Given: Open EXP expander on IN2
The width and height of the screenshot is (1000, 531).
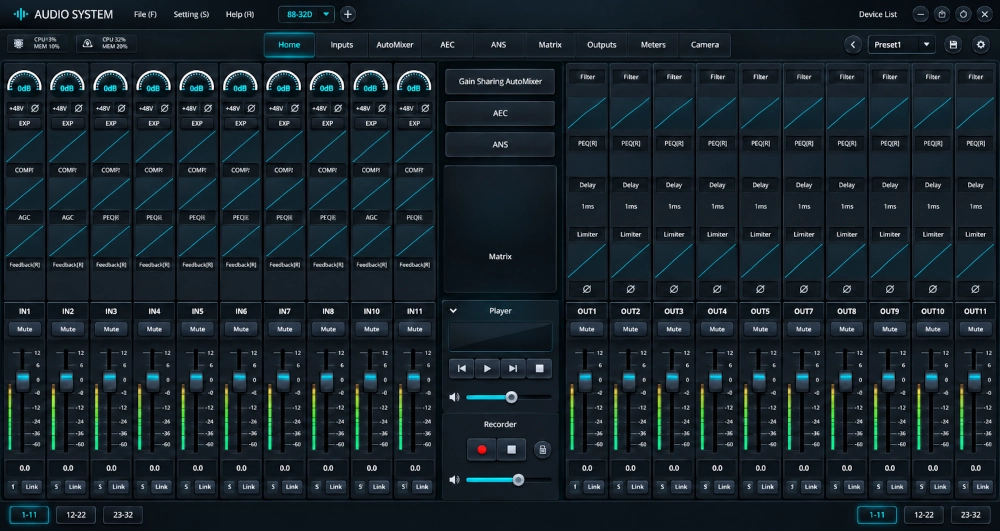Looking at the screenshot, I should pos(68,123).
